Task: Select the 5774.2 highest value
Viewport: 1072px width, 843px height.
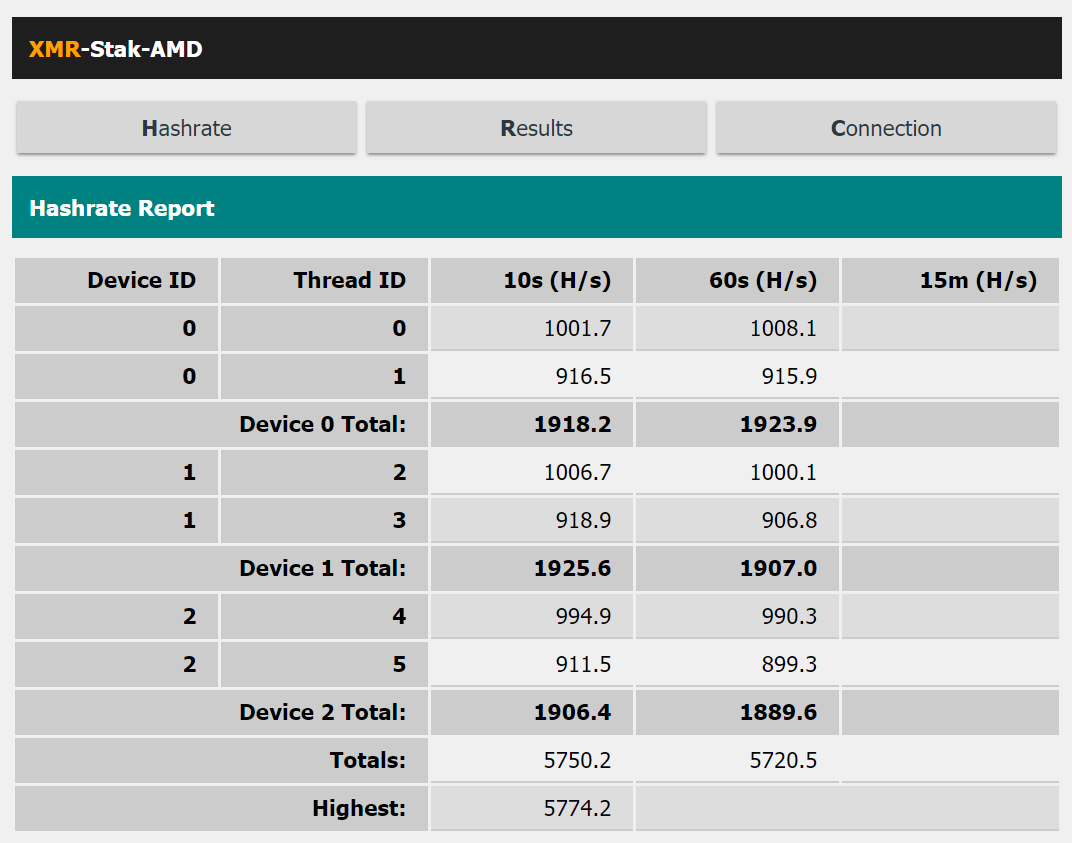Action: tap(578, 808)
